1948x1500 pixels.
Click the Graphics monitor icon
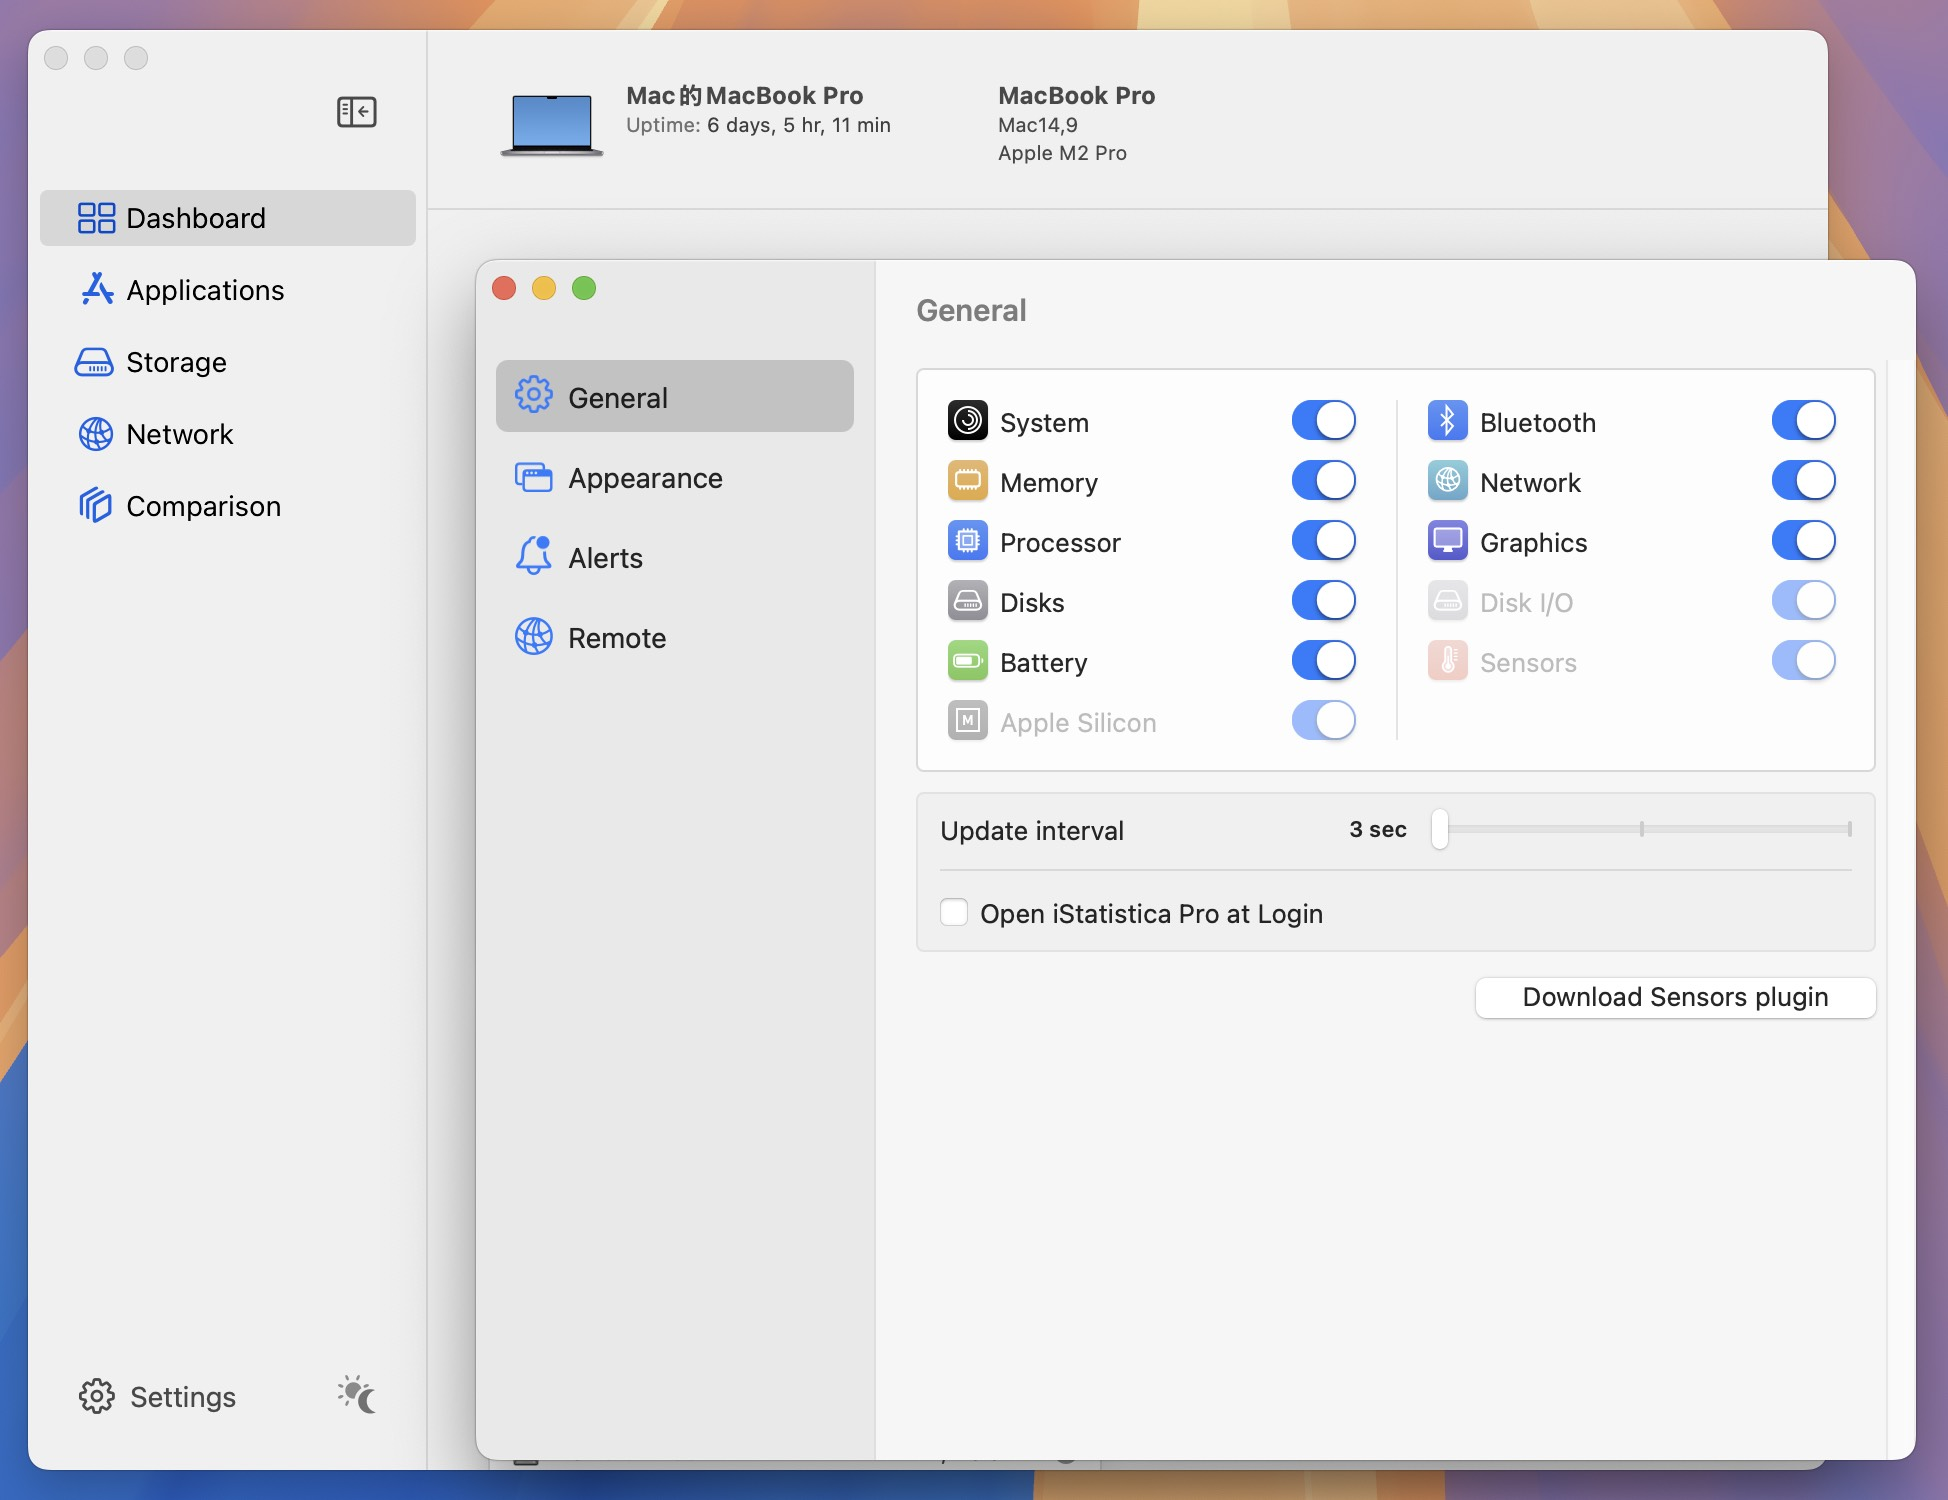(1447, 541)
